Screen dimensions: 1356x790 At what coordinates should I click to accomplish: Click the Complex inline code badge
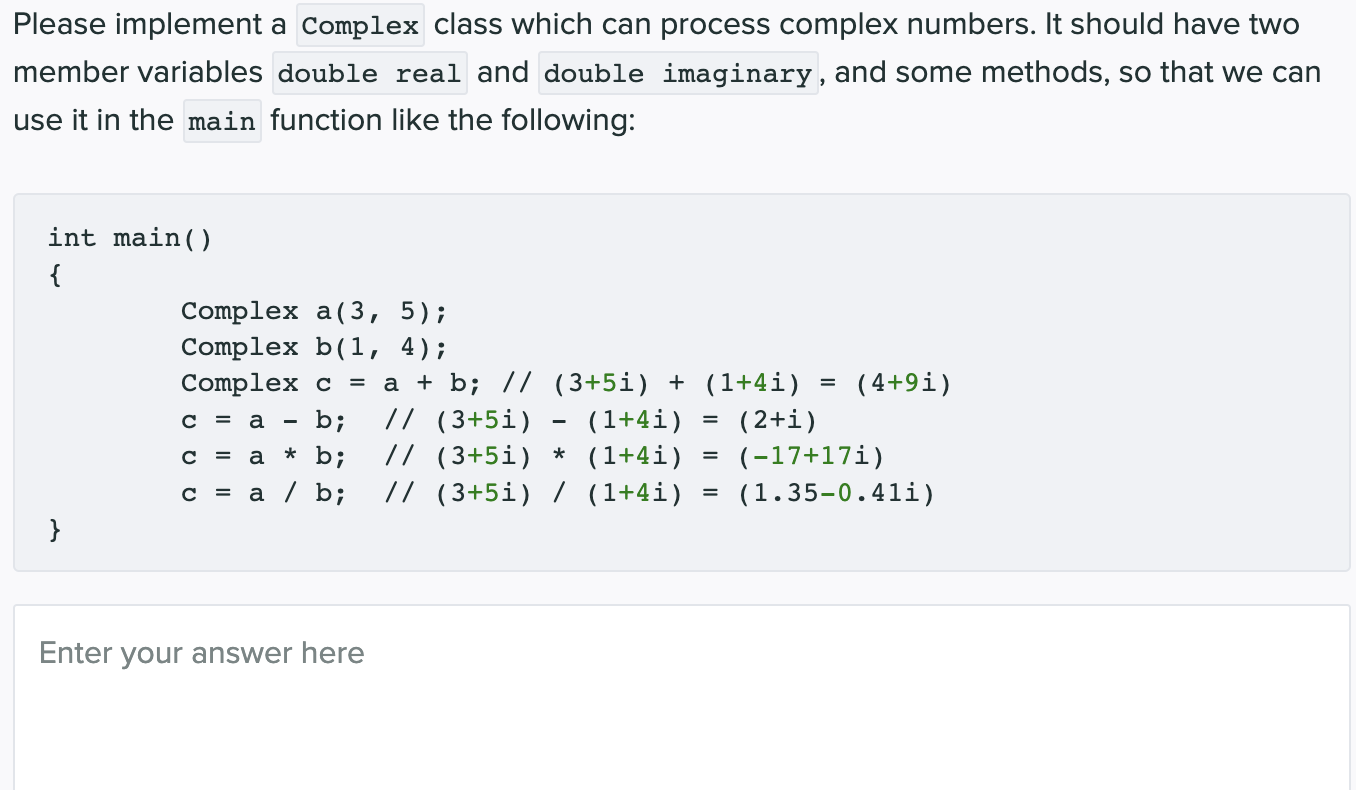tap(359, 24)
